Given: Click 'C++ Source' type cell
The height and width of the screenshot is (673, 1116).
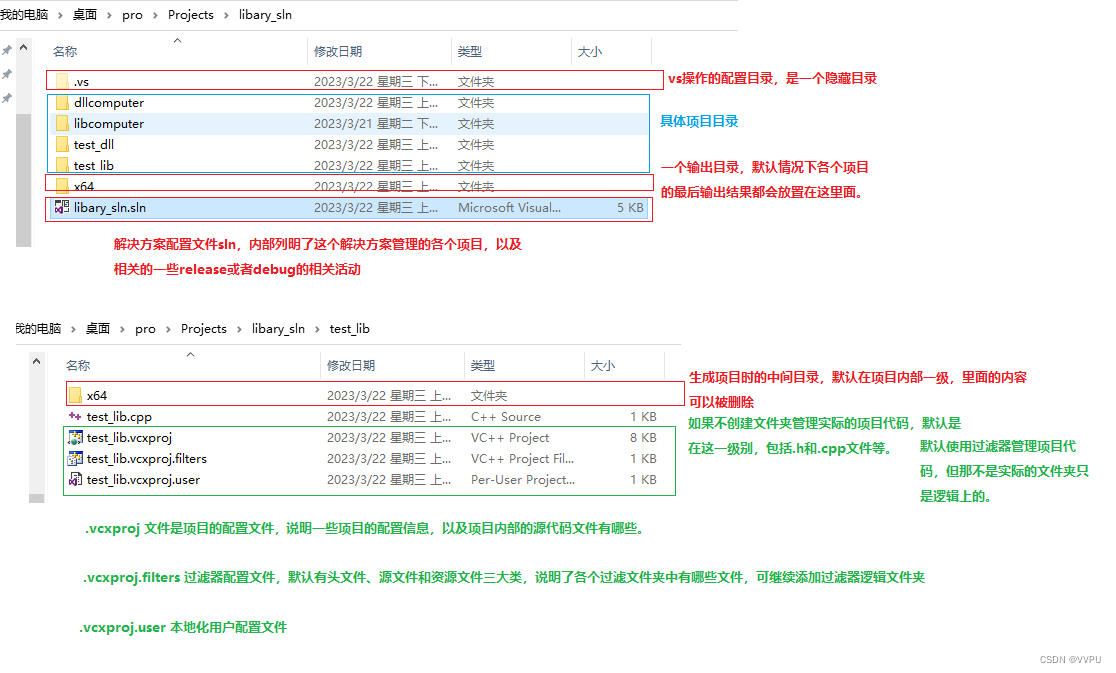Looking at the screenshot, I should 506,416.
